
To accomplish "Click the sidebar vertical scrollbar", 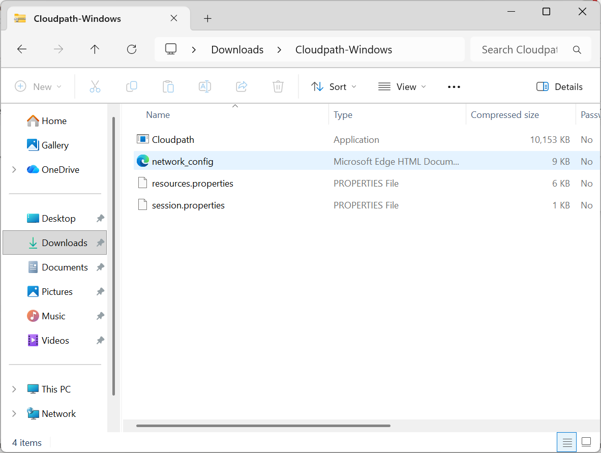I will [113, 256].
